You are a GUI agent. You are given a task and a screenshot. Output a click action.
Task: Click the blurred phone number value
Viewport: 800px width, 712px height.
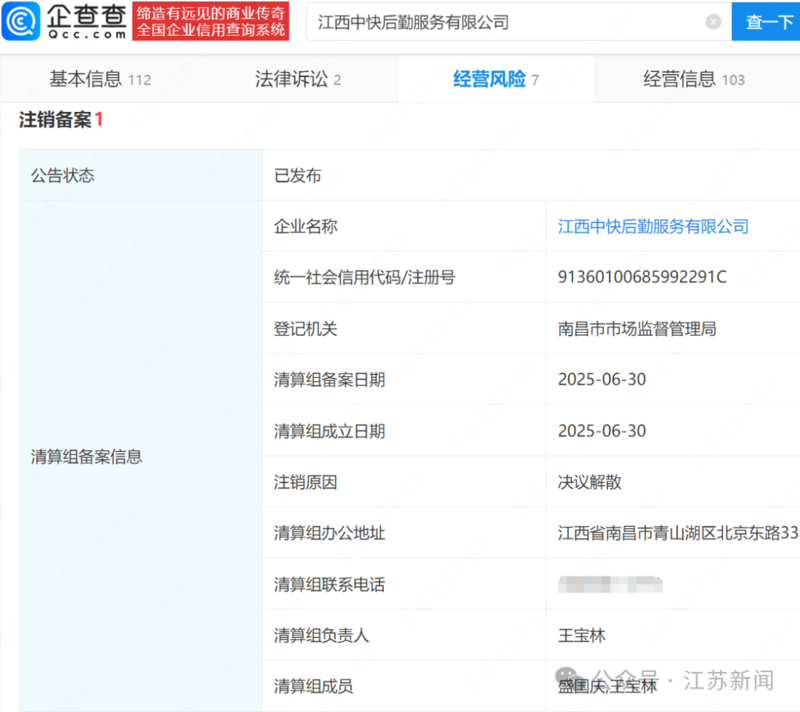point(610,584)
